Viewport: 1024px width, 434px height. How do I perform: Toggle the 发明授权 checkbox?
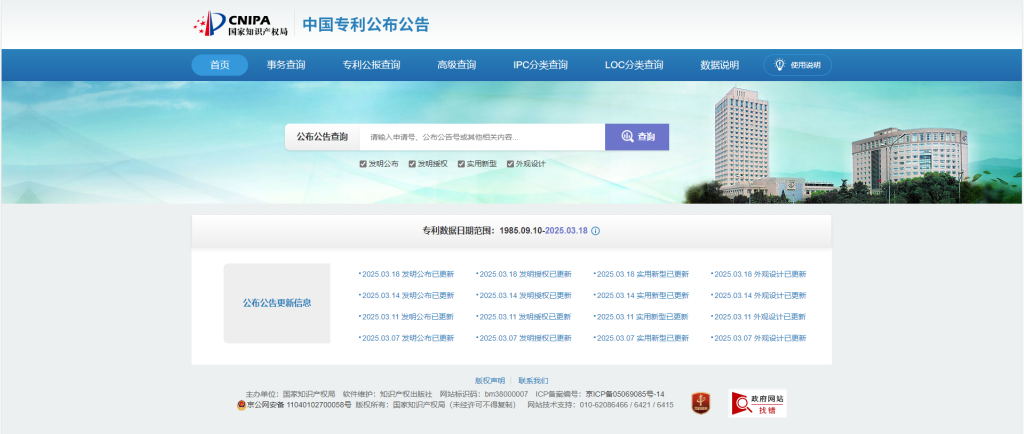(x=412, y=163)
